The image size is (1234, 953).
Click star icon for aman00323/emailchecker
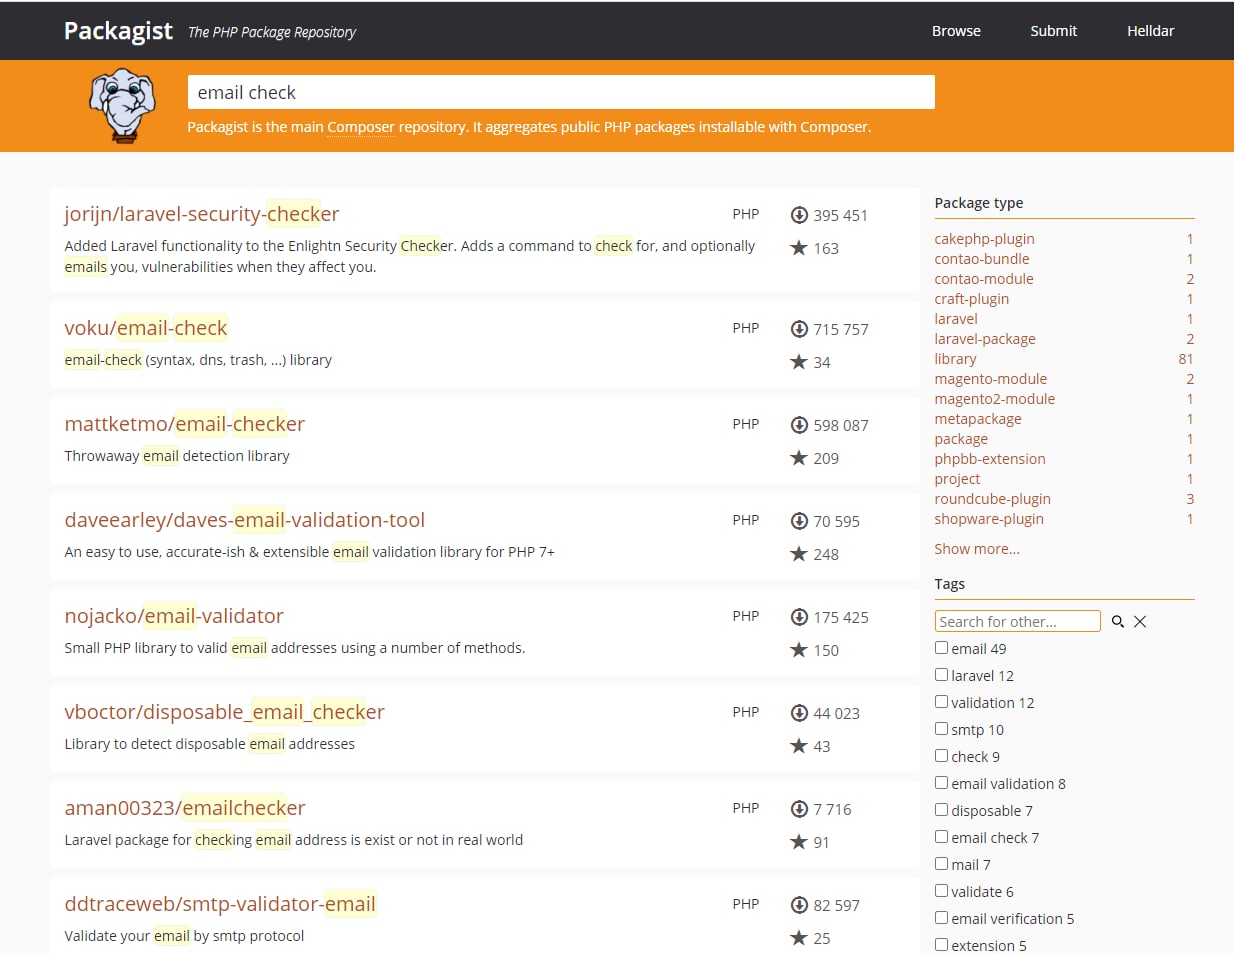(799, 842)
